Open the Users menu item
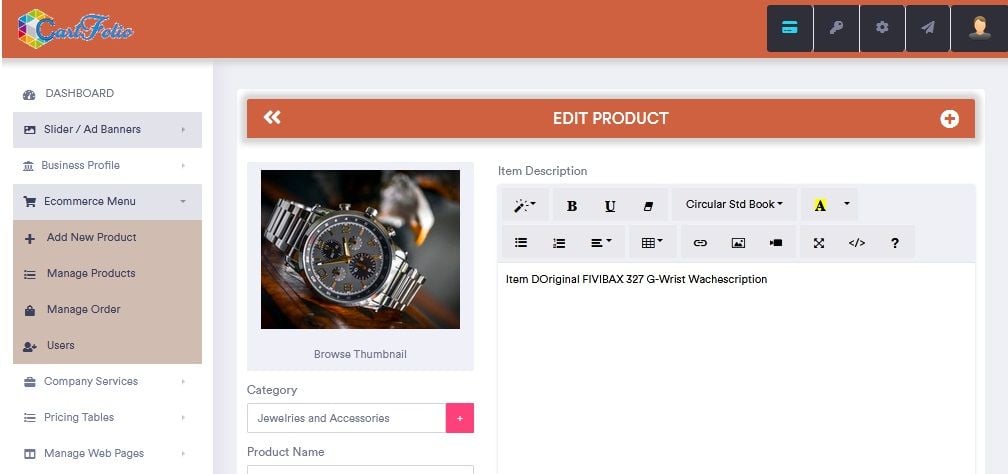1008x474 pixels. 107,346
